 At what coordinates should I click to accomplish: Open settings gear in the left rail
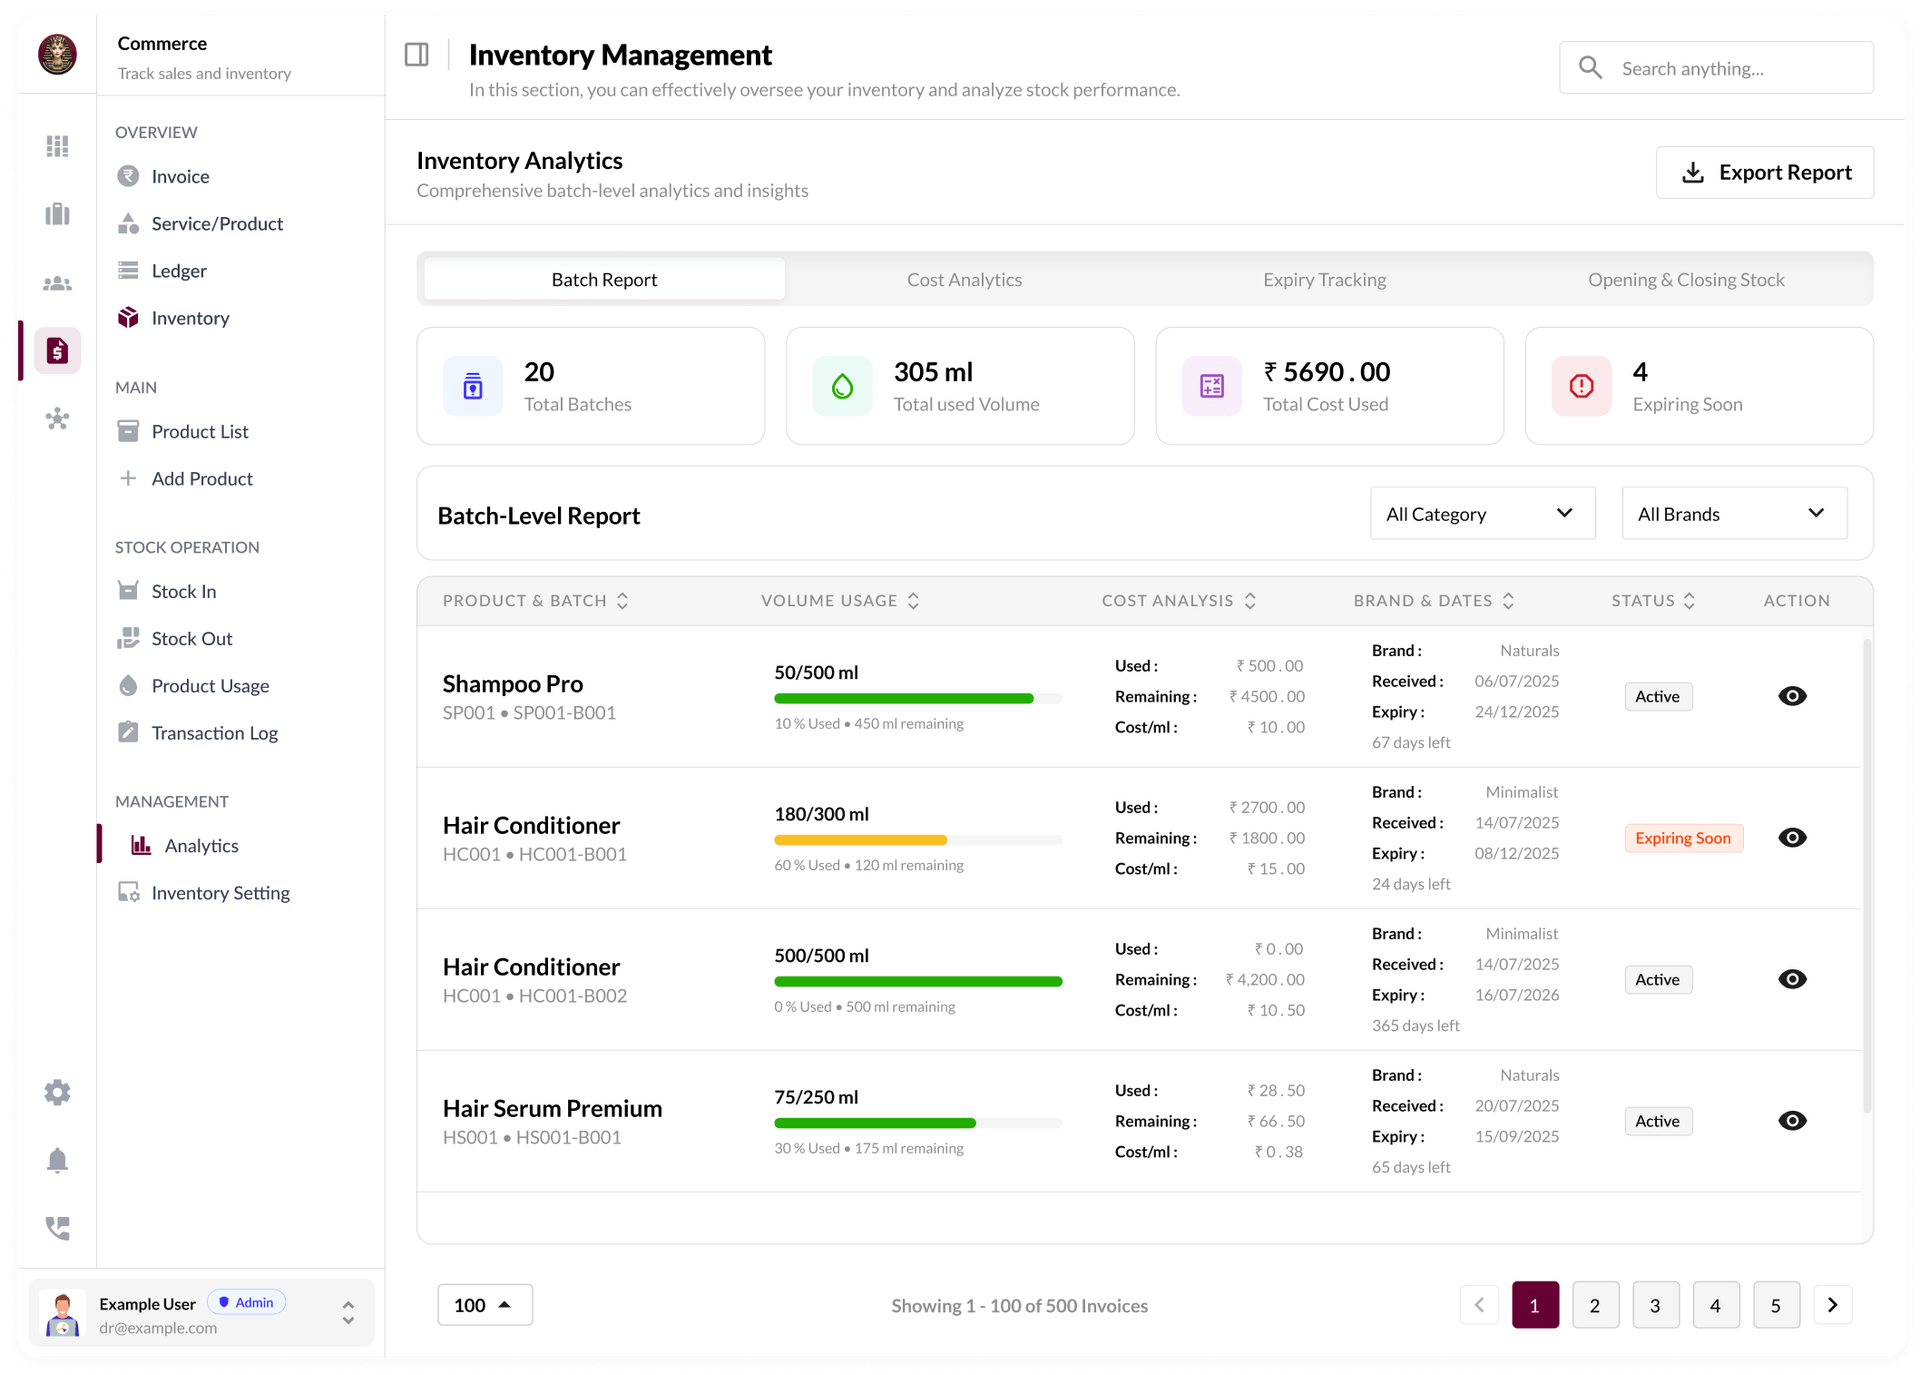57,1092
